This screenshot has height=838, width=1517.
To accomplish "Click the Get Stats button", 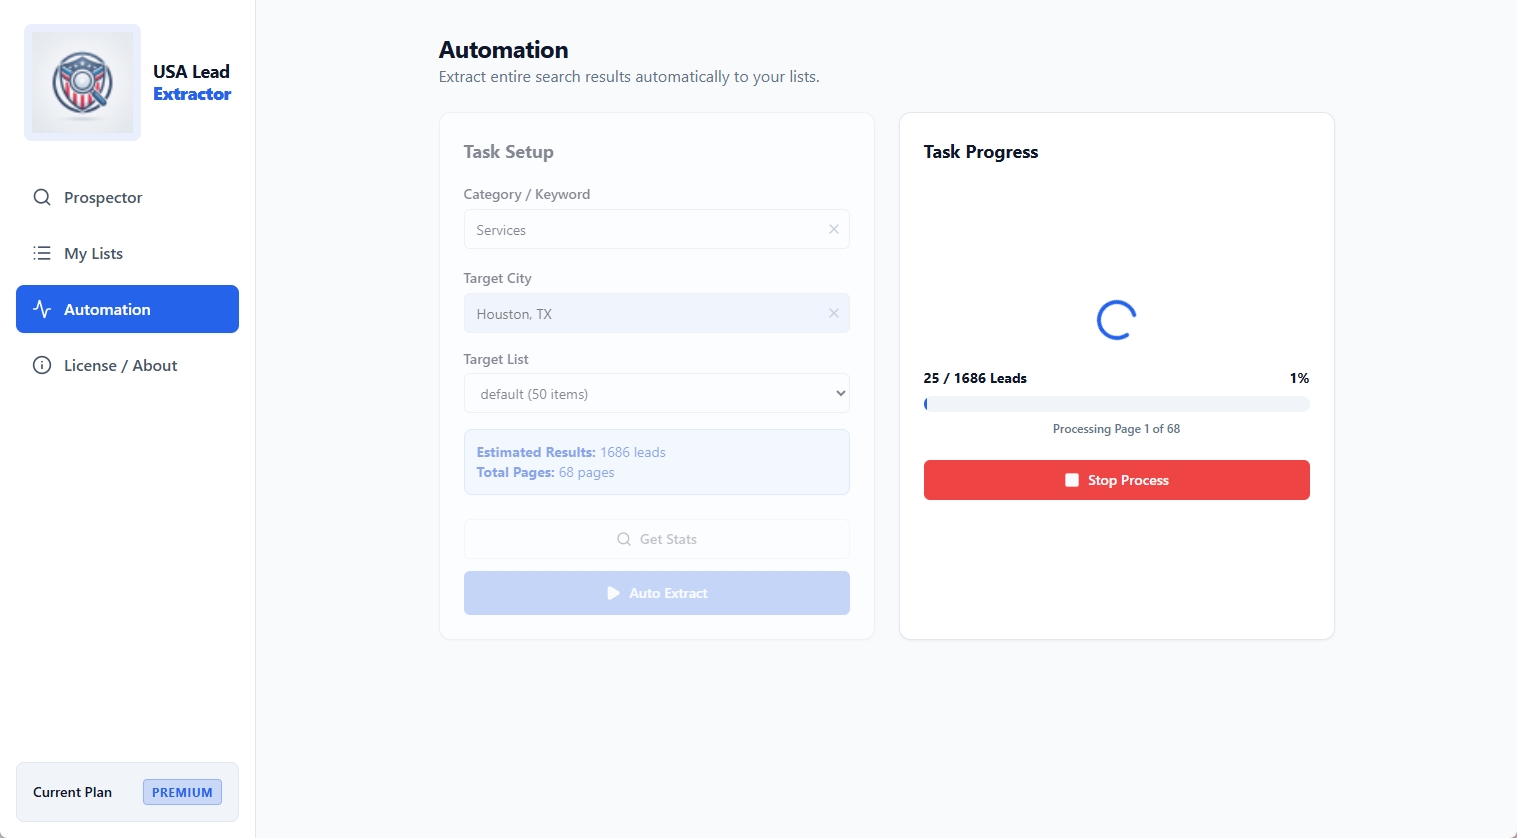I will click(x=656, y=539).
